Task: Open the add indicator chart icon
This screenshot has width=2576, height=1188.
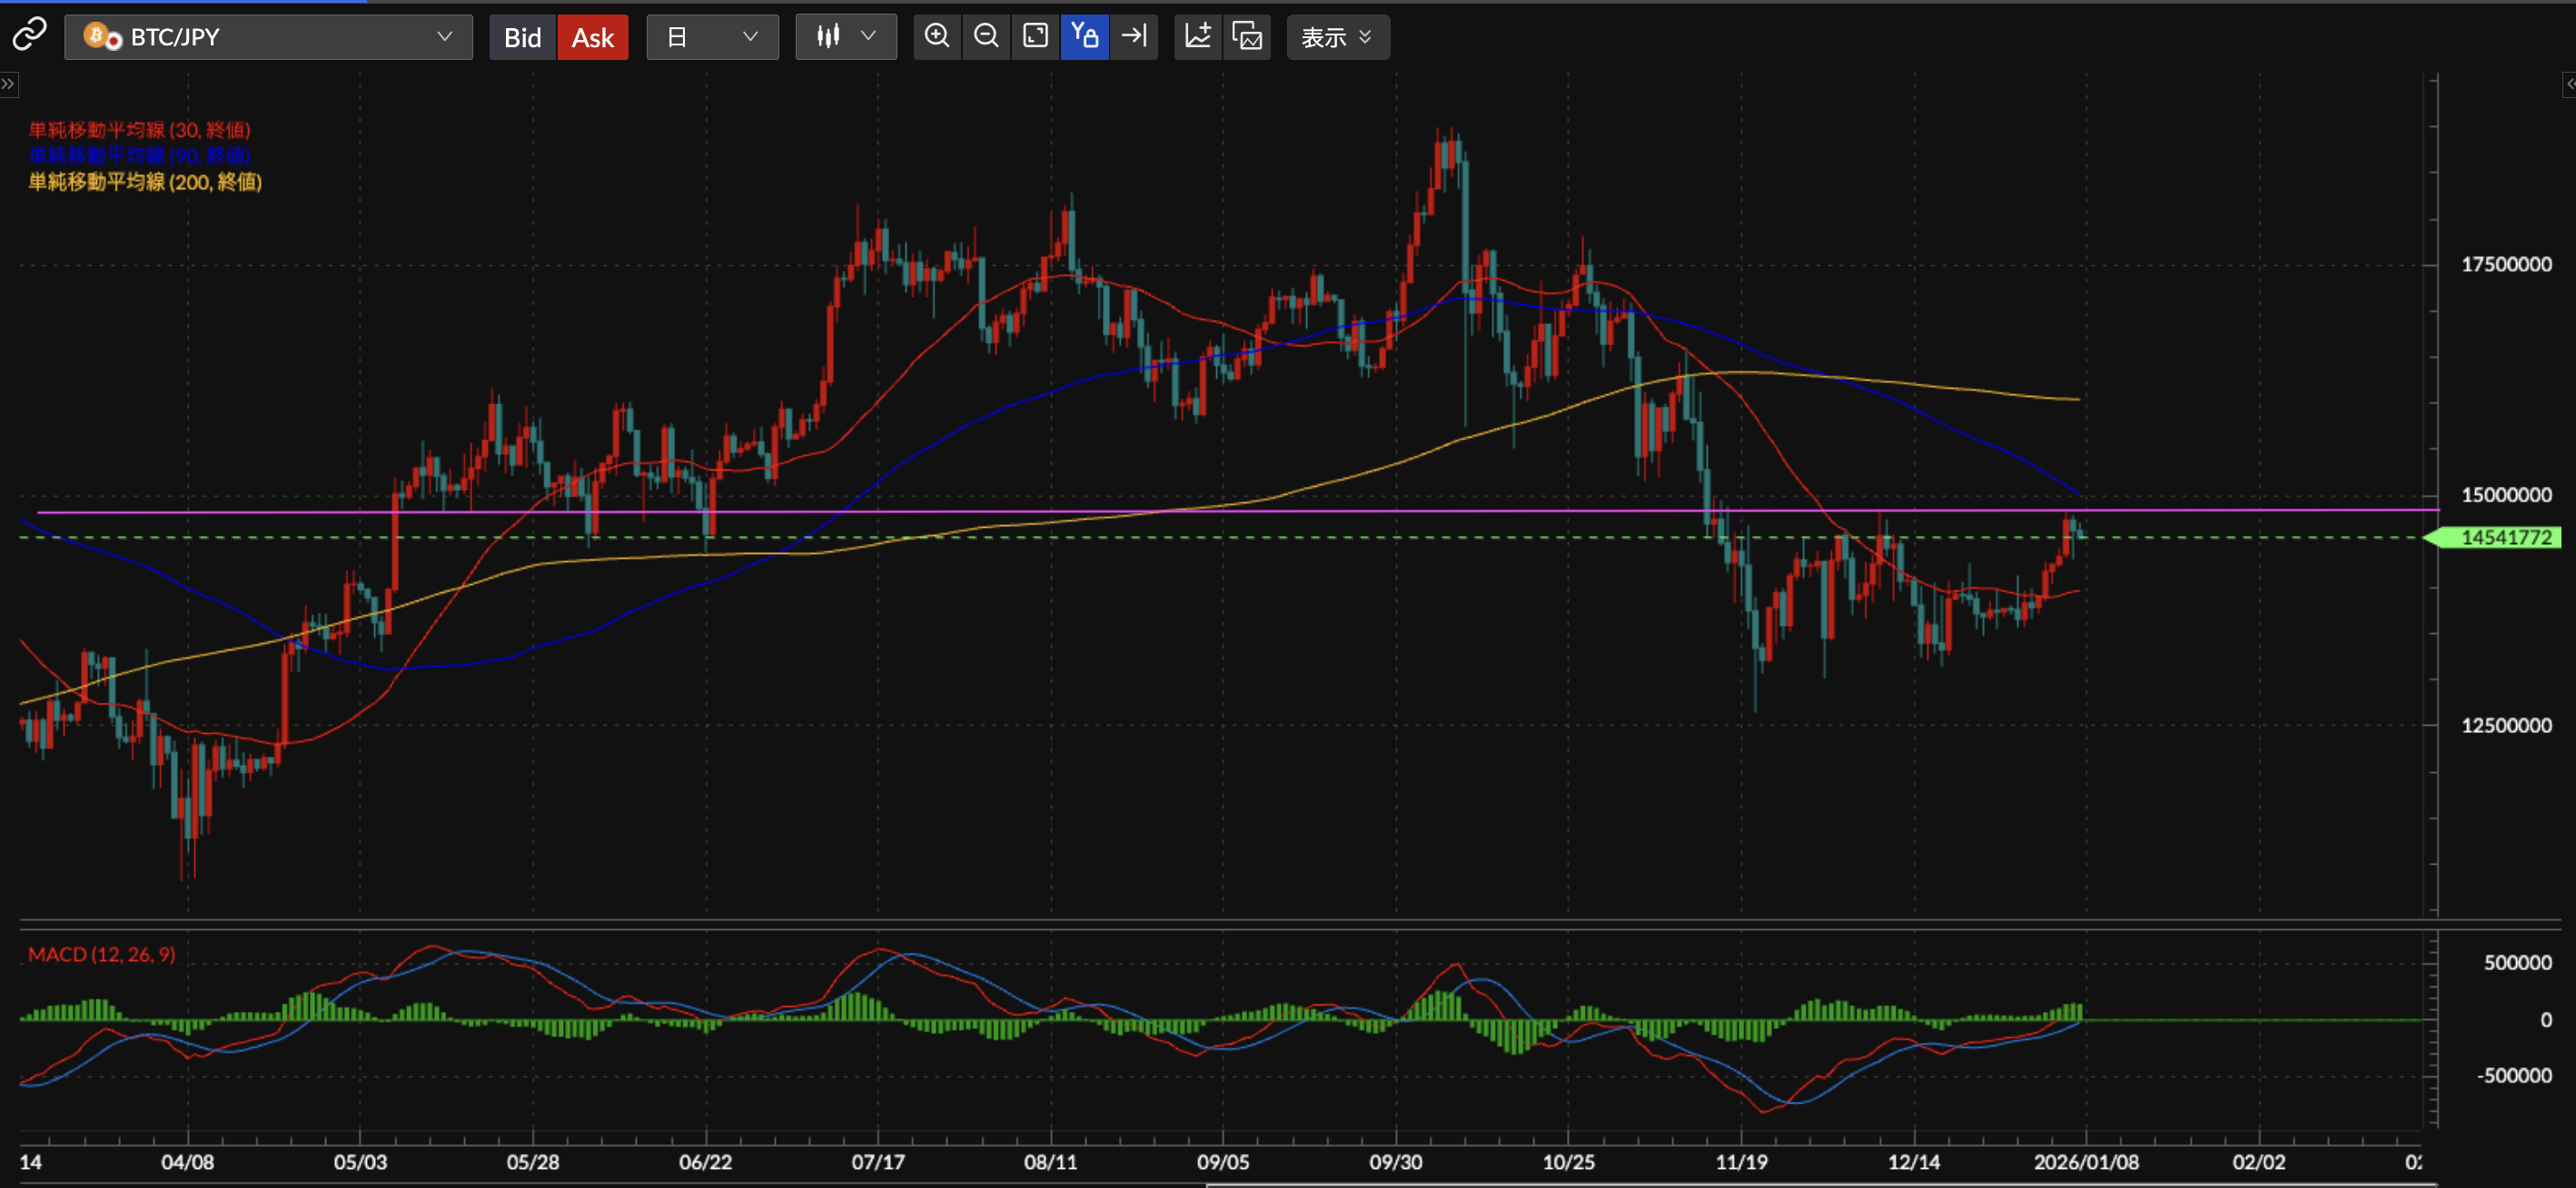Action: point(1198,37)
